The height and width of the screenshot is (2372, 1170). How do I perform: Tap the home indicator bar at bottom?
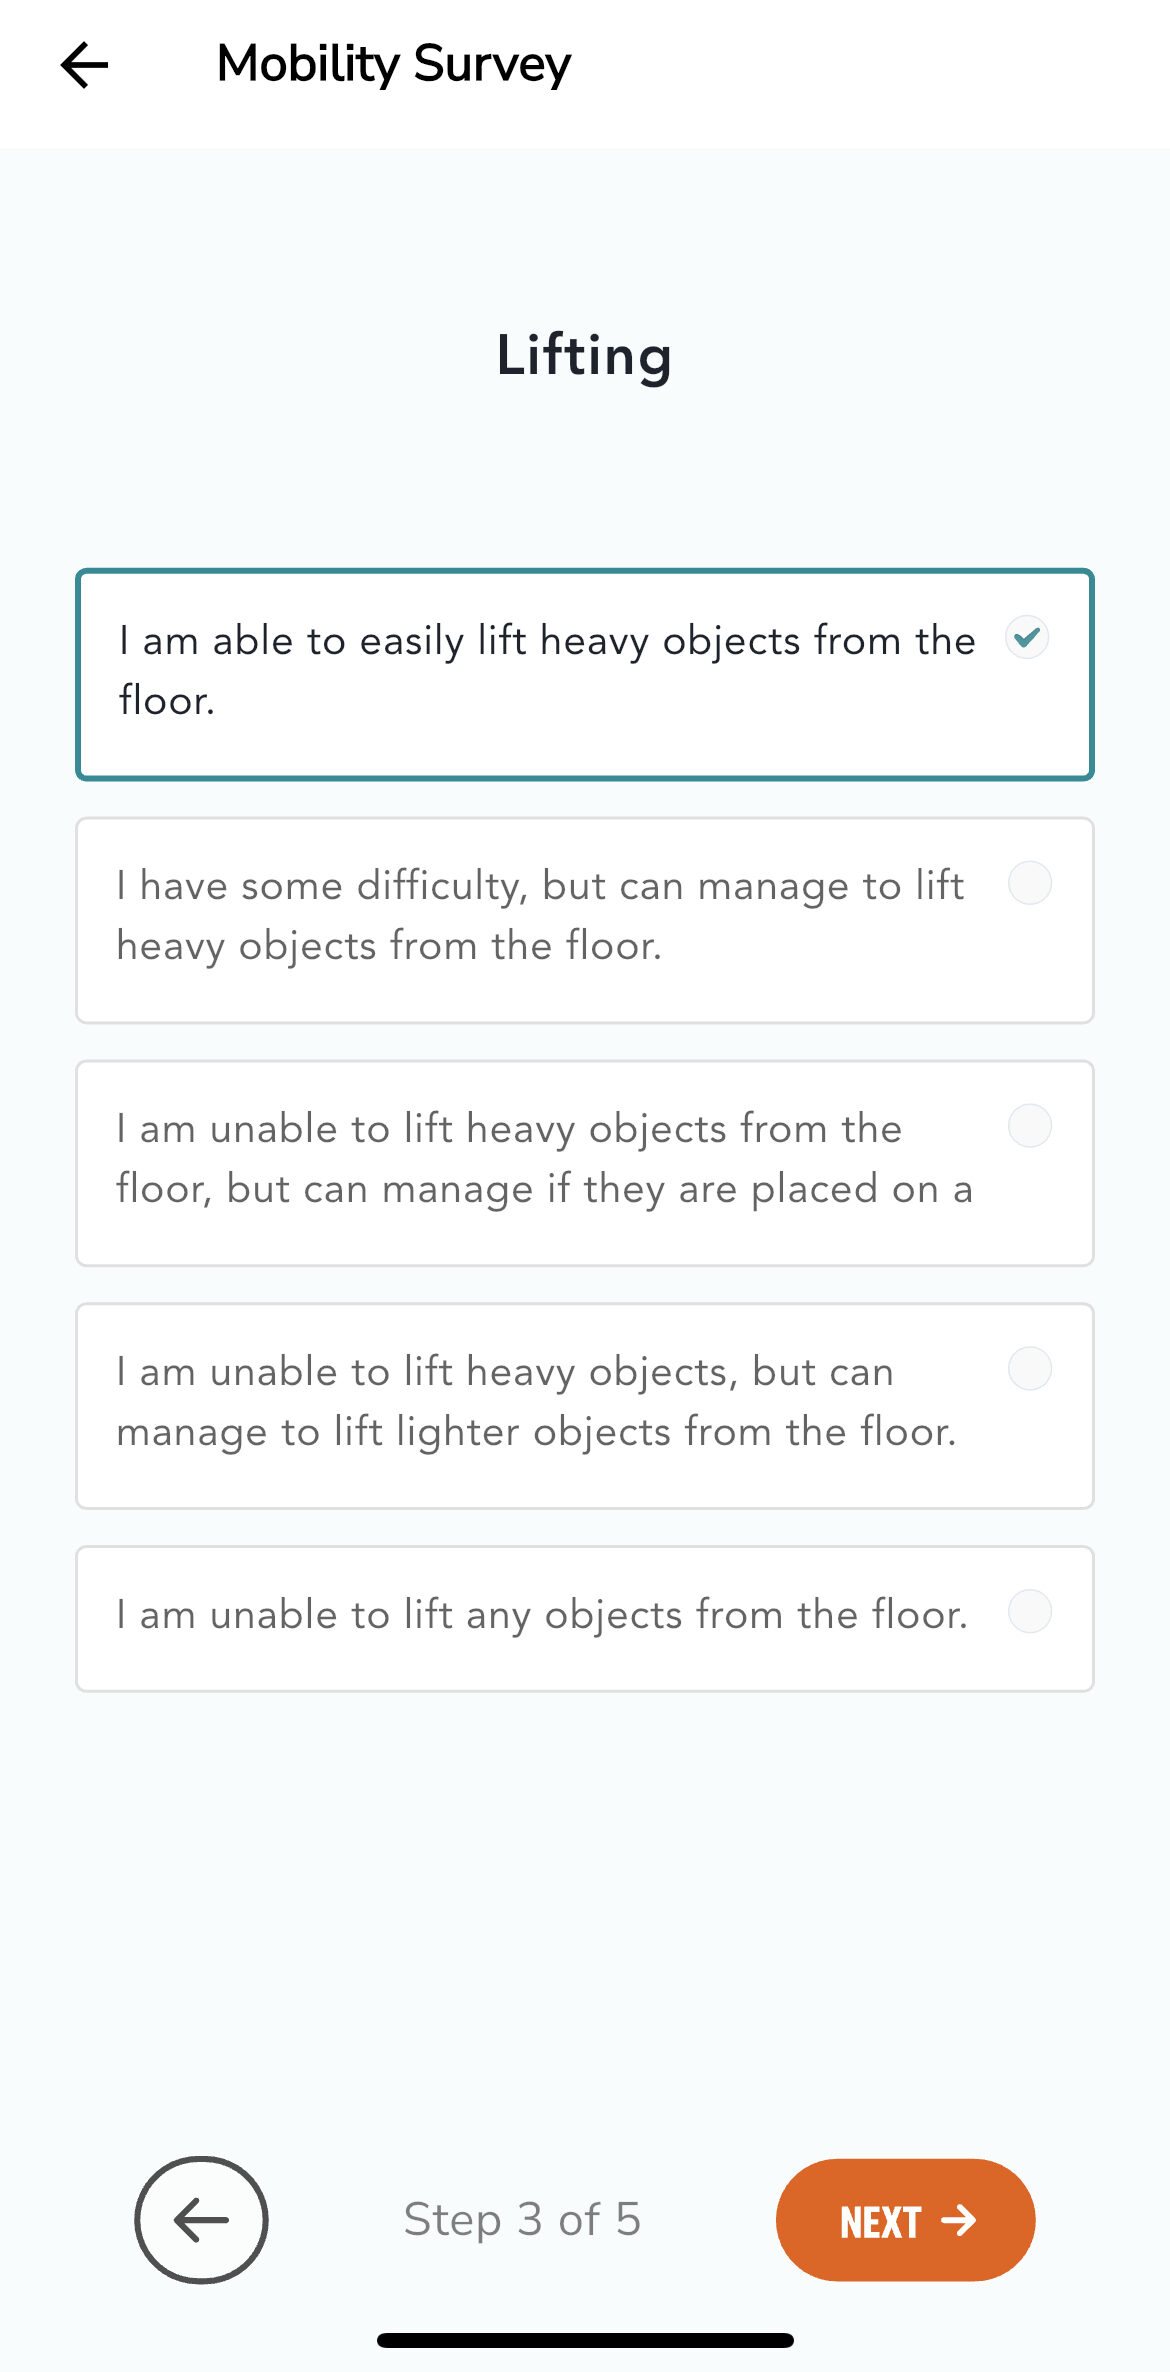(x=585, y=2340)
